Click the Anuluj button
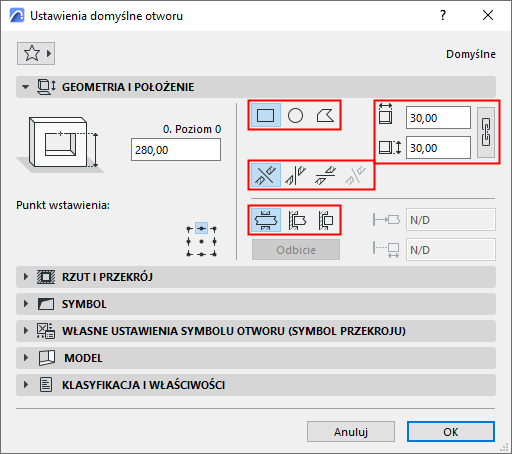The width and height of the screenshot is (512, 454). (x=351, y=432)
